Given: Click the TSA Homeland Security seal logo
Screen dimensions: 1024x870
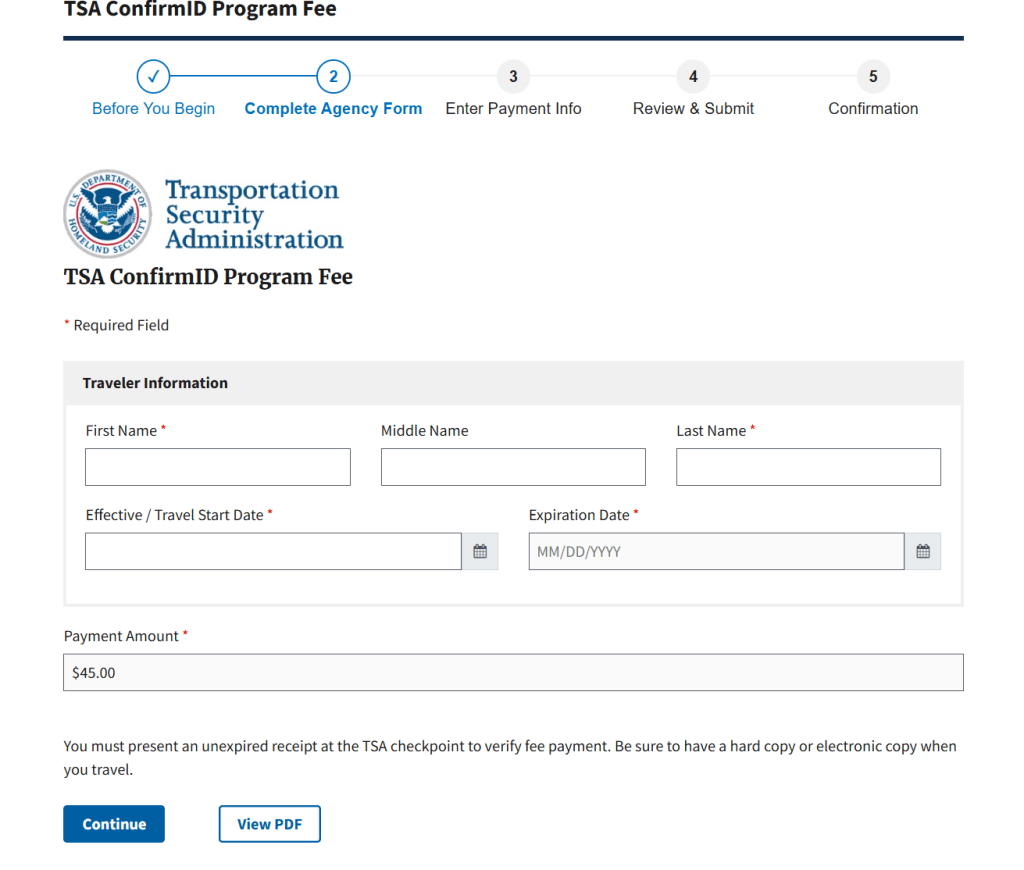Looking at the screenshot, I should coord(107,214).
